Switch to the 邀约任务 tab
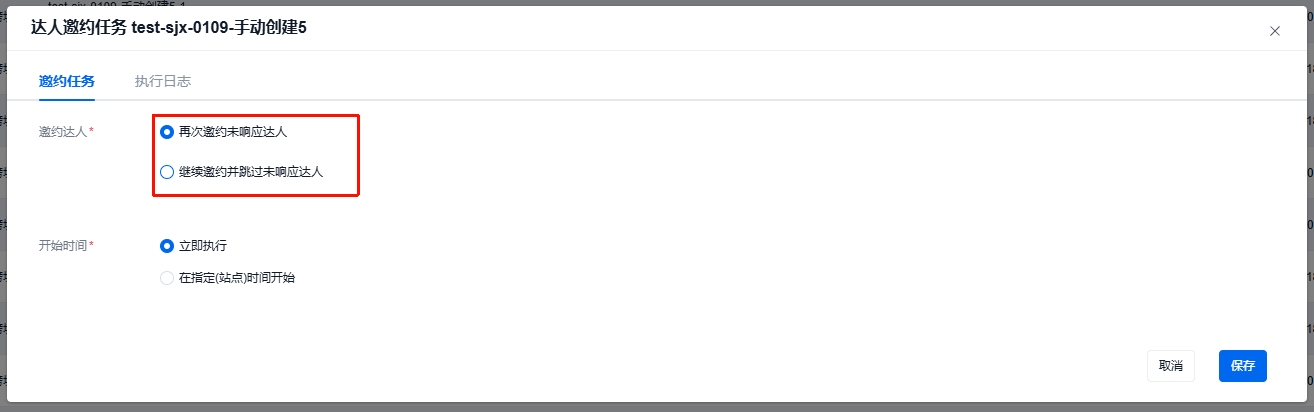This screenshot has height=412, width=1314. tap(67, 81)
